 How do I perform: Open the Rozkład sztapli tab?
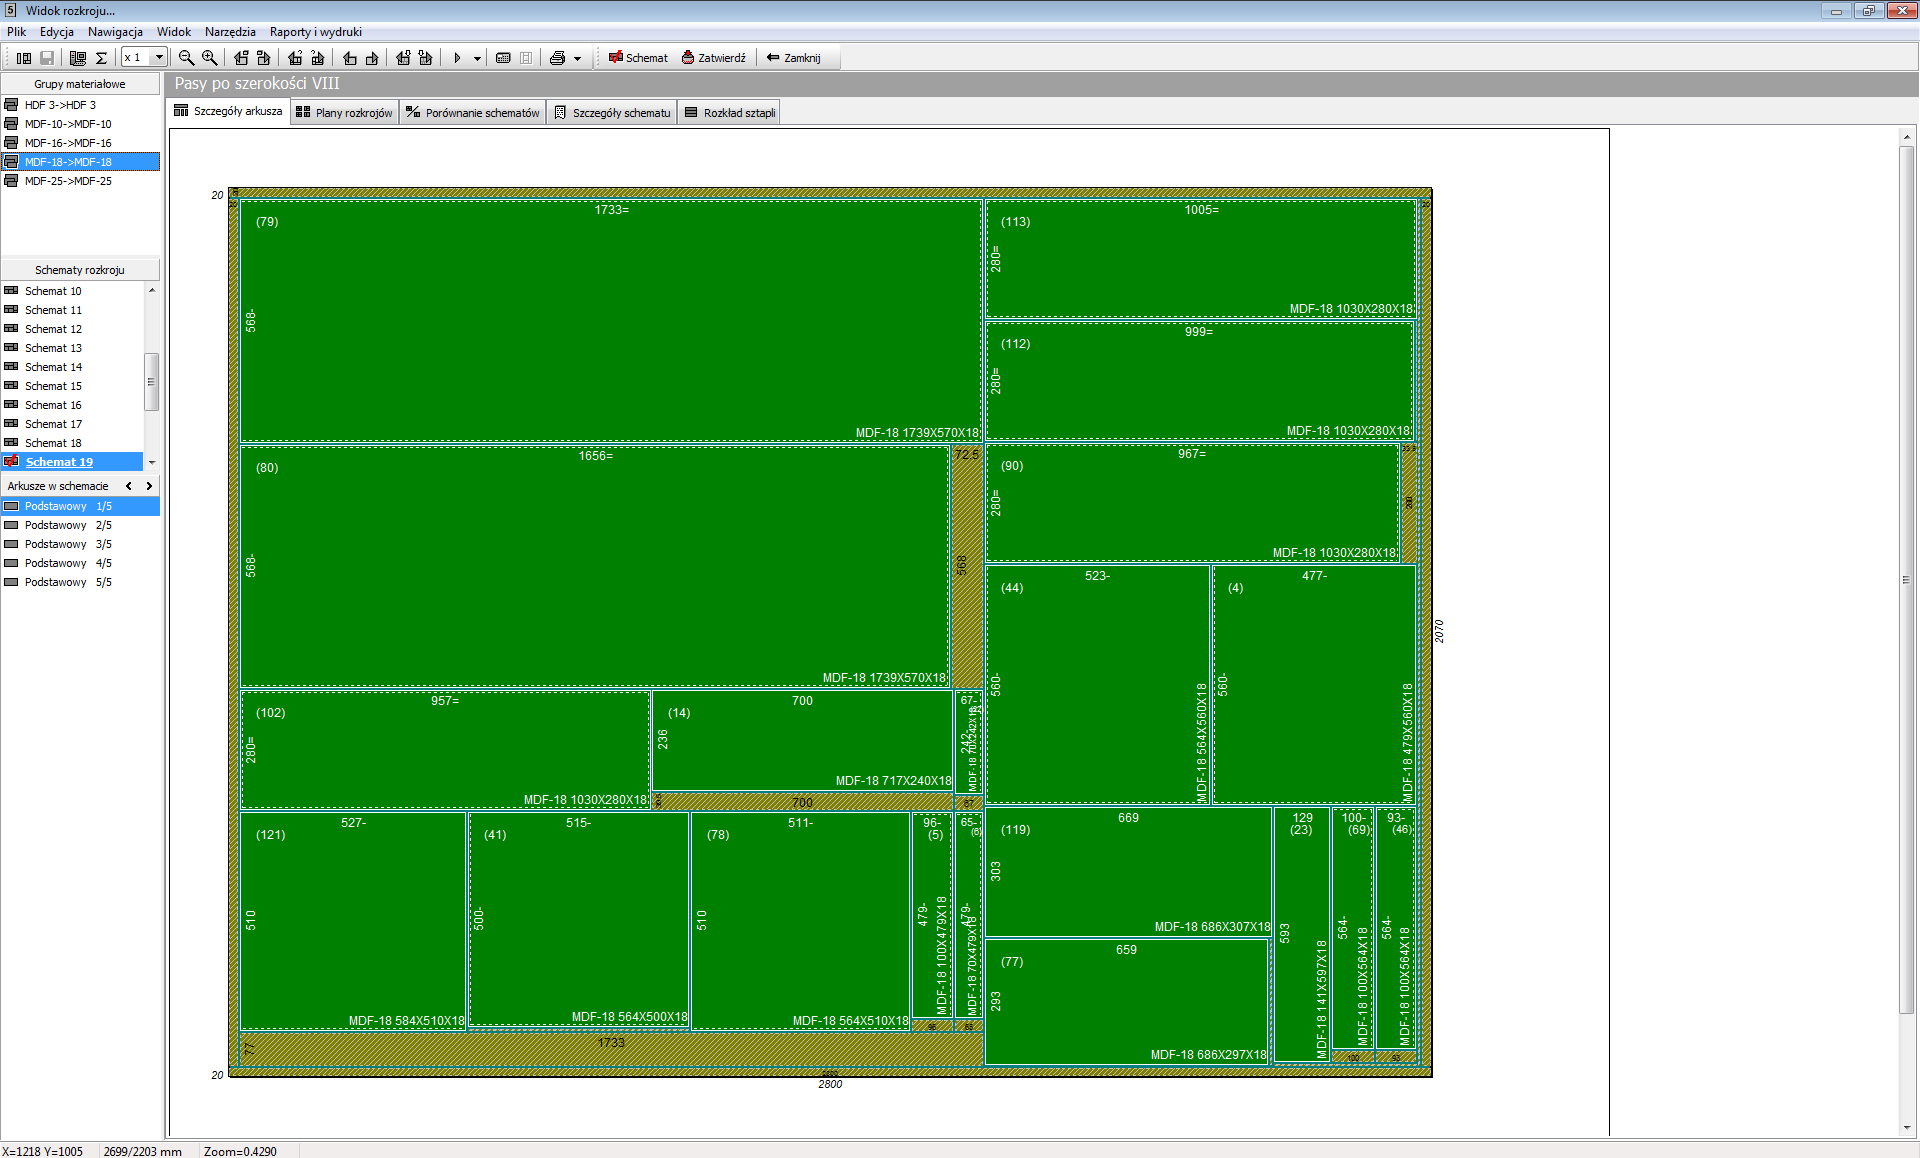(x=730, y=112)
